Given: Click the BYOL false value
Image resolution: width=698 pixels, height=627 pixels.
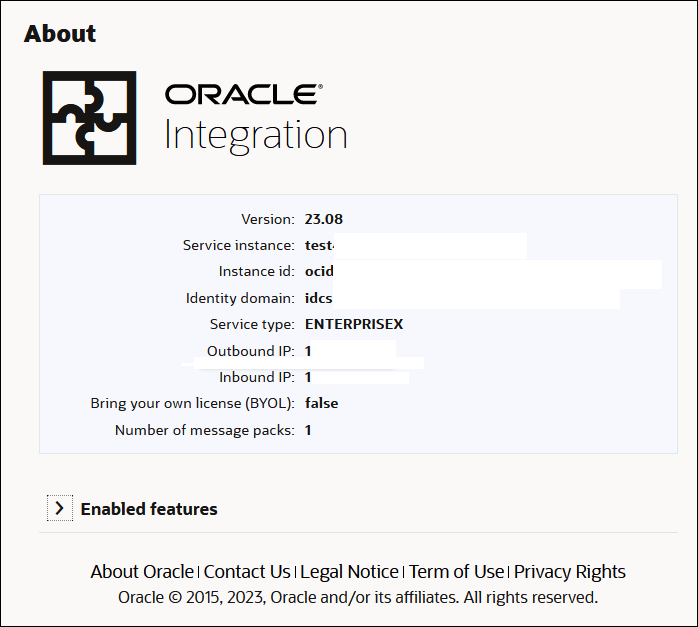Looking at the screenshot, I should click(x=322, y=403).
